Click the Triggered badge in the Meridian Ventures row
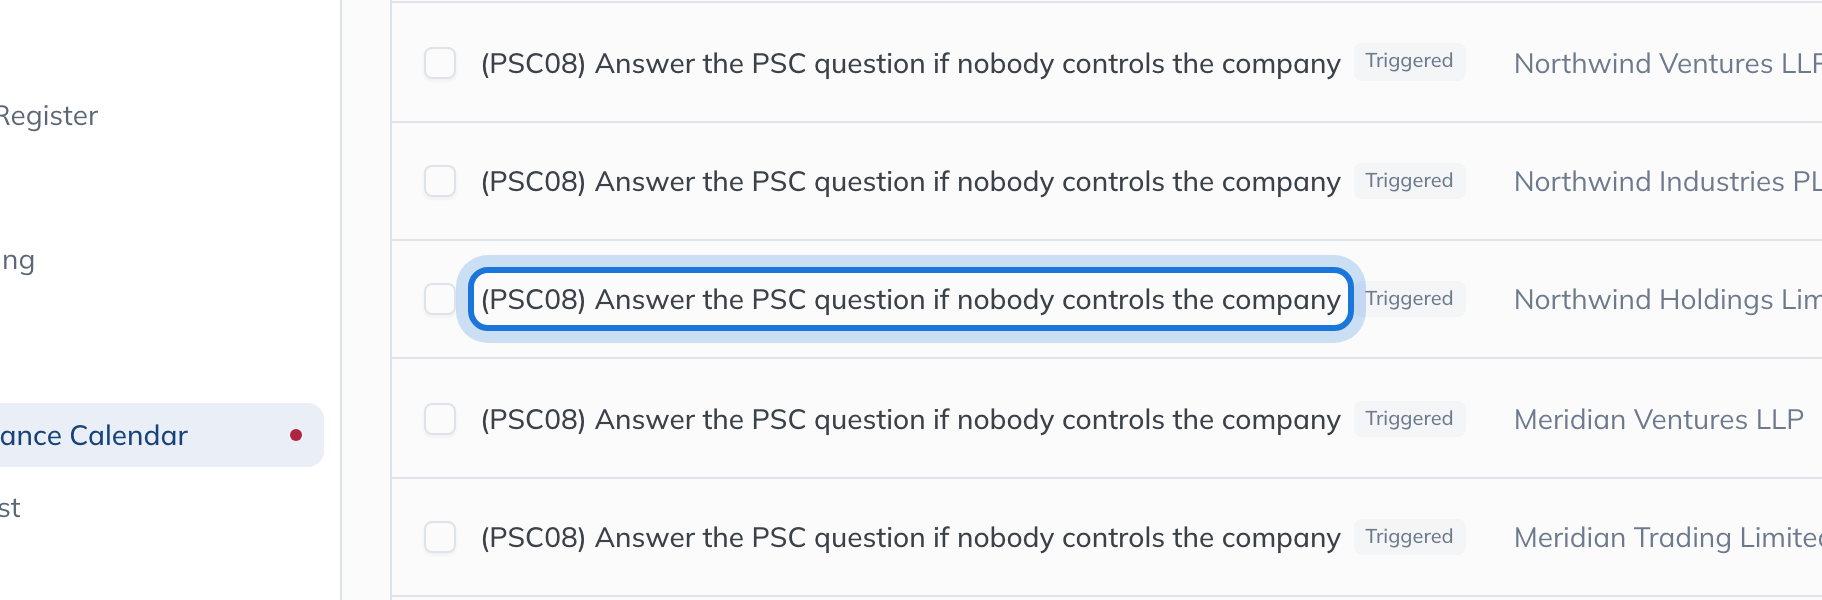Viewport: 1822px width, 600px height. 1409,419
